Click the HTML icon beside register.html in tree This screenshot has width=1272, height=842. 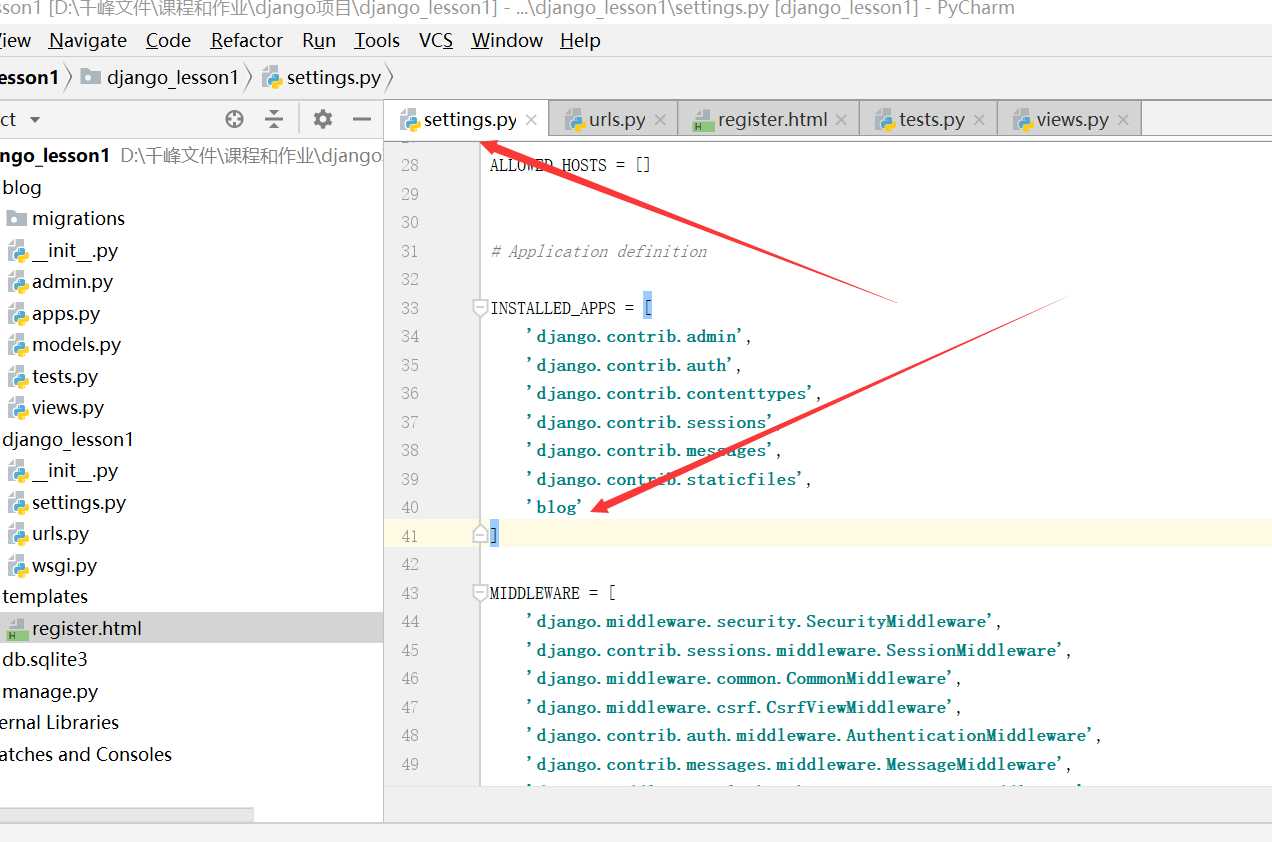point(17,628)
